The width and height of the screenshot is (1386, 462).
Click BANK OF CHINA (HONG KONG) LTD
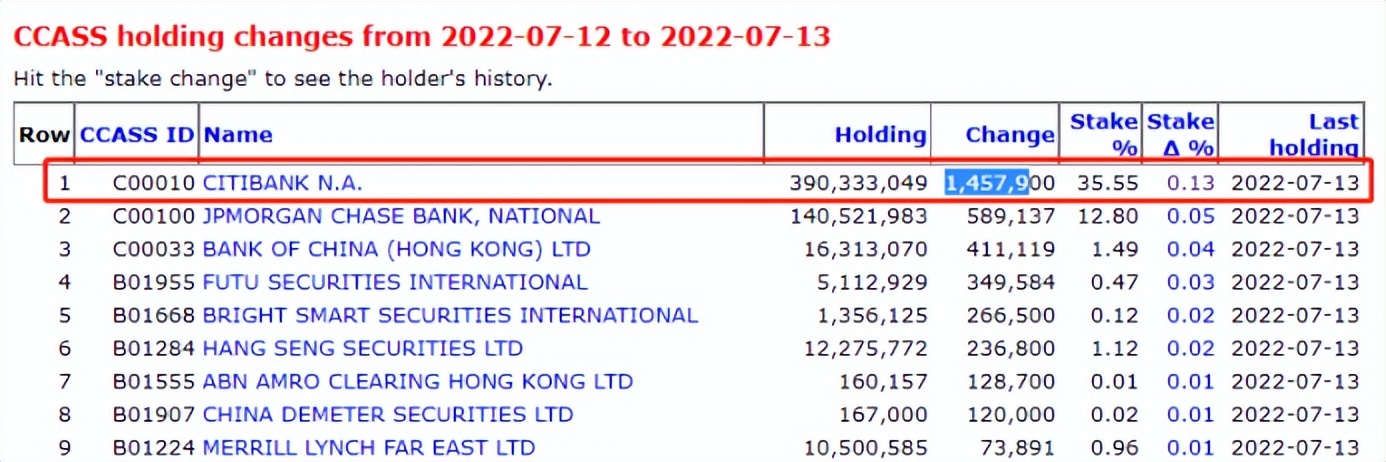[x=396, y=249]
